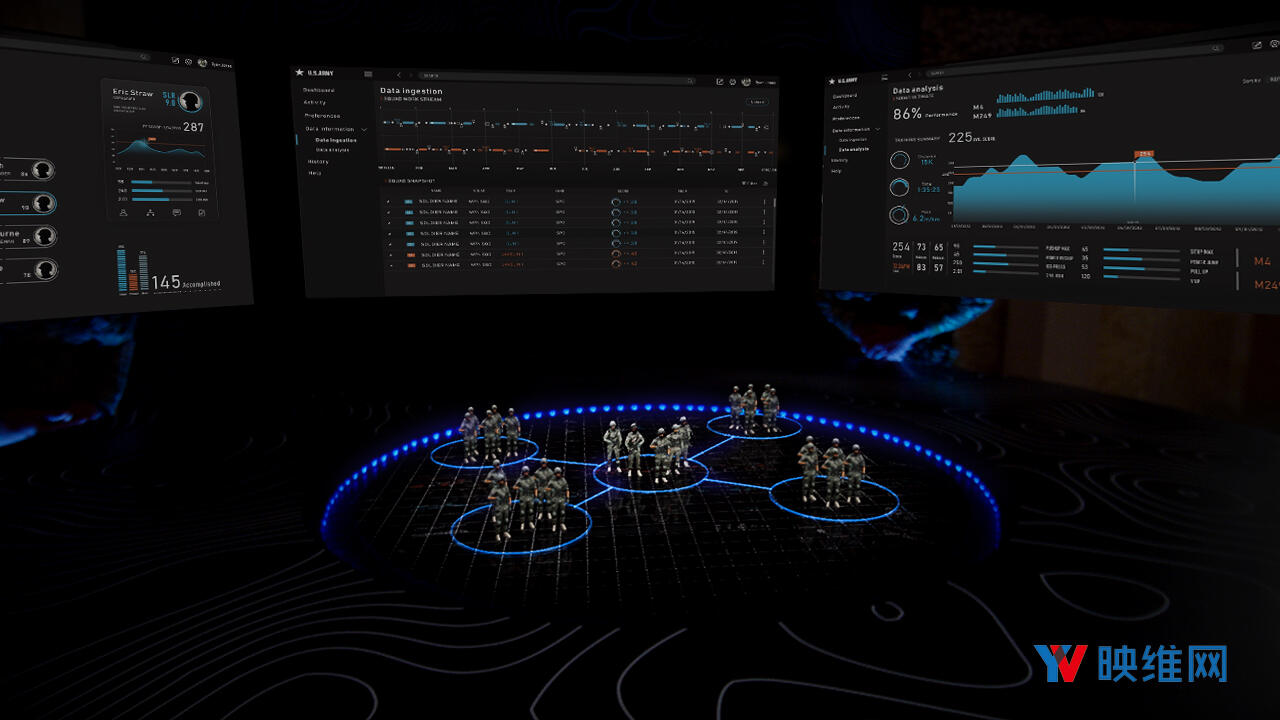The height and width of the screenshot is (720, 1280).
Task: Click the edit icon in center panel header
Action: point(719,81)
